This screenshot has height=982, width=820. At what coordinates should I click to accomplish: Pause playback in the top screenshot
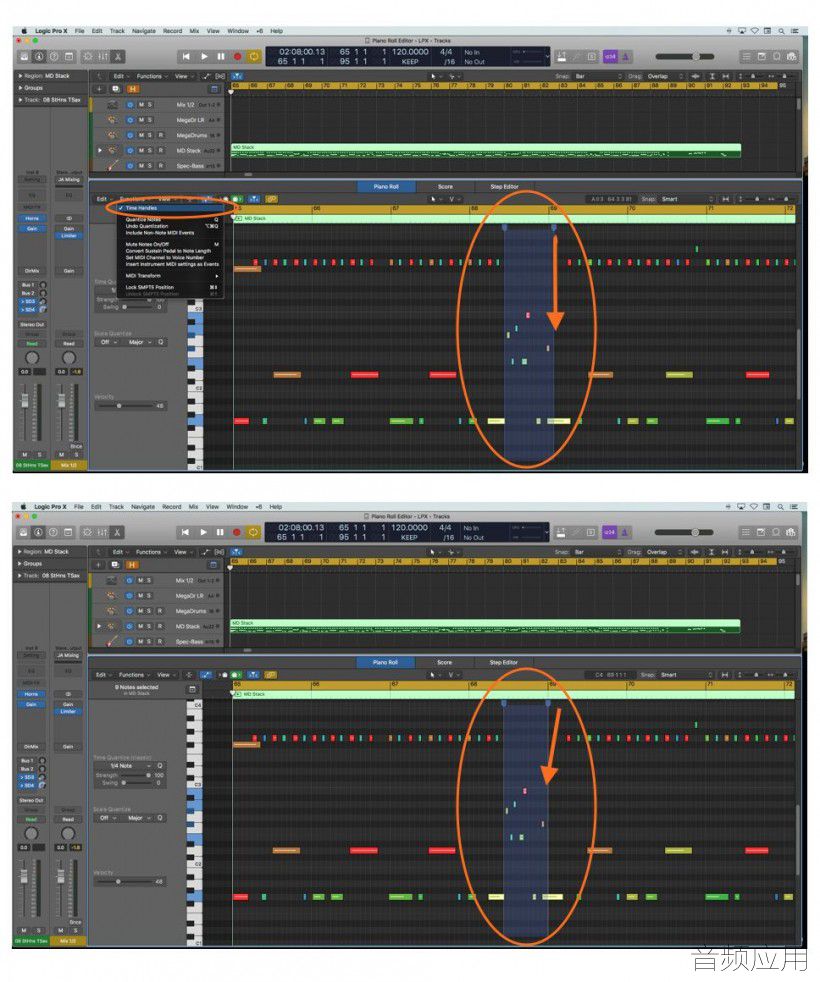tap(221, 56)
